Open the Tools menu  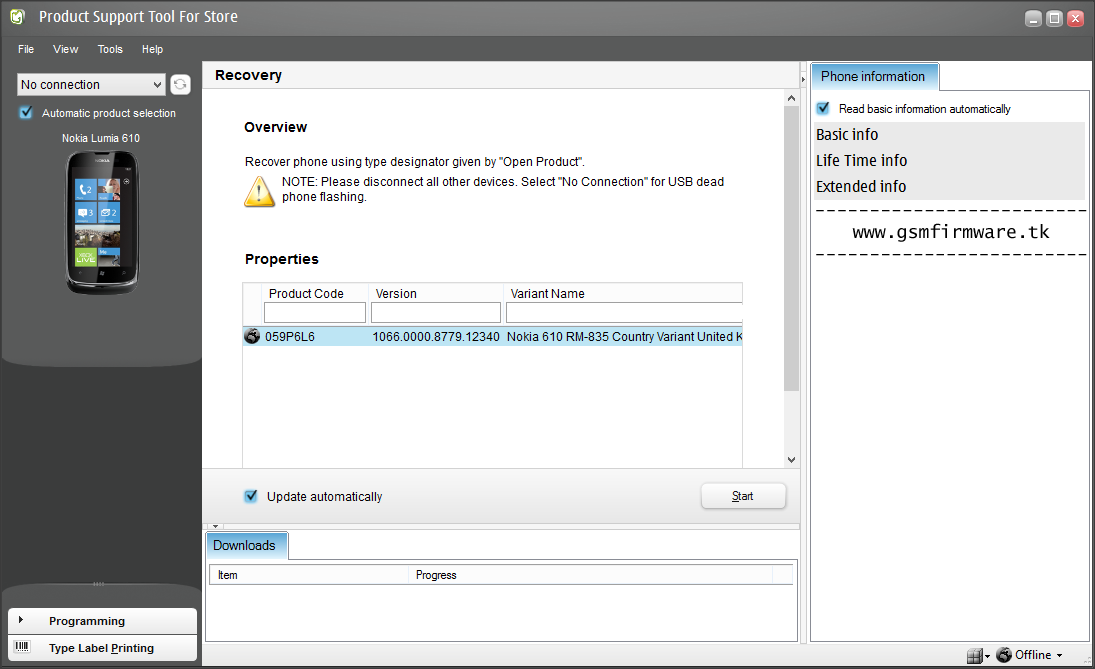(x=110, y=49)
